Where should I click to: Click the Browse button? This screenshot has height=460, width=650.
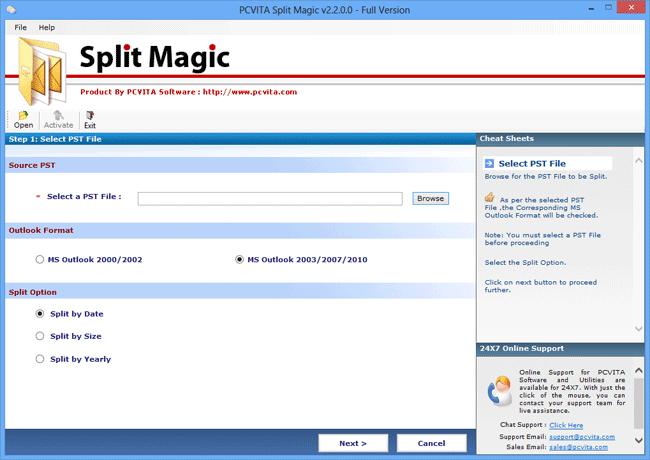(x=430, y=199)
